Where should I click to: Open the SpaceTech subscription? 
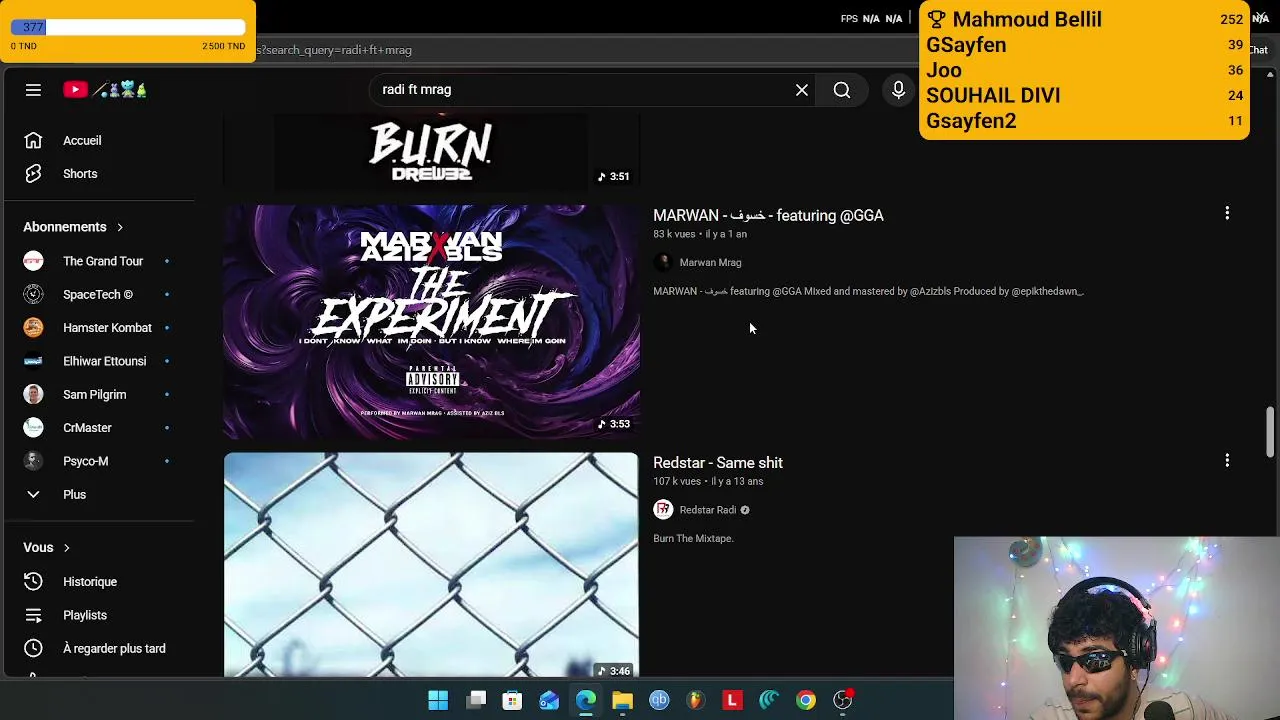(x=100, y=295)
